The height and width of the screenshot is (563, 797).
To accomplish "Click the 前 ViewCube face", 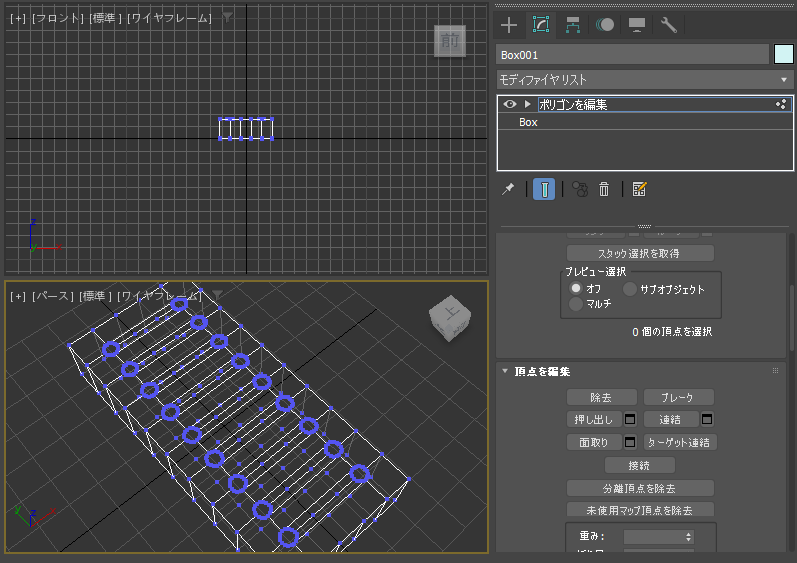I will pos(450,41).
